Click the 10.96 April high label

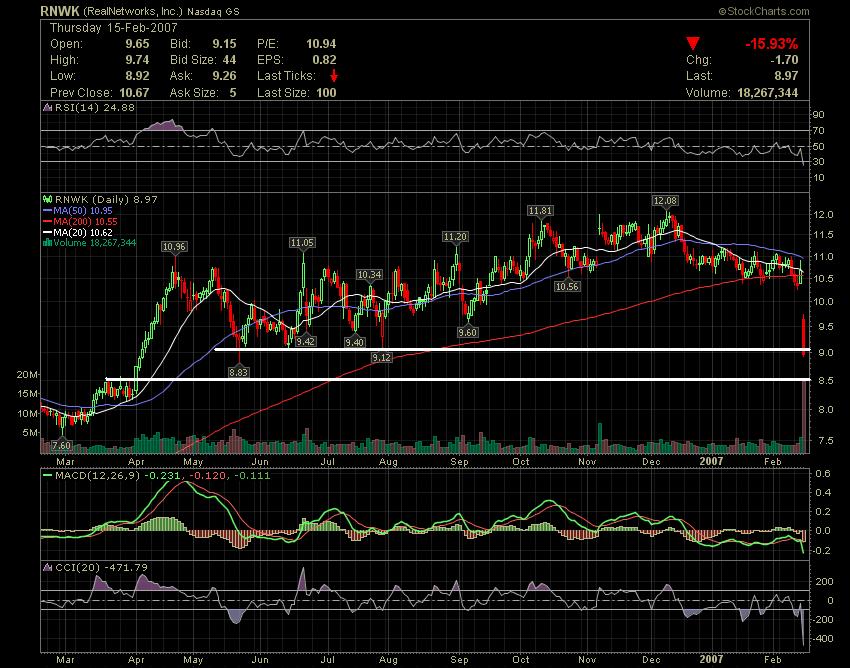[x=174, y=247]
